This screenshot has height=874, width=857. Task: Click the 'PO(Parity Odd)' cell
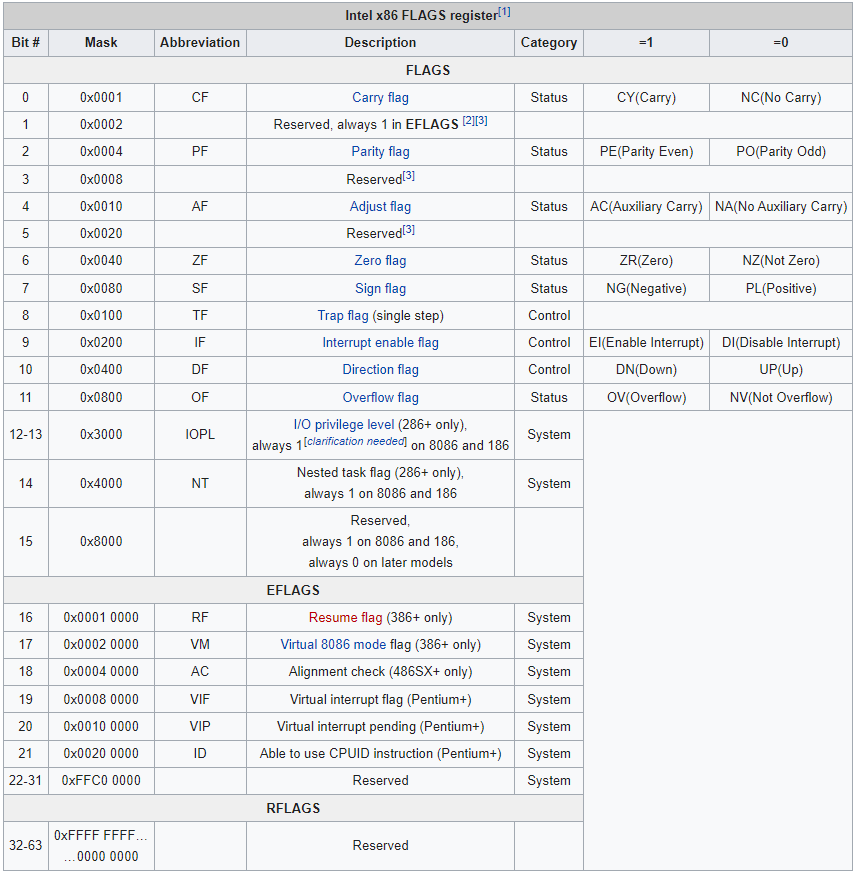tap(781, 152)
